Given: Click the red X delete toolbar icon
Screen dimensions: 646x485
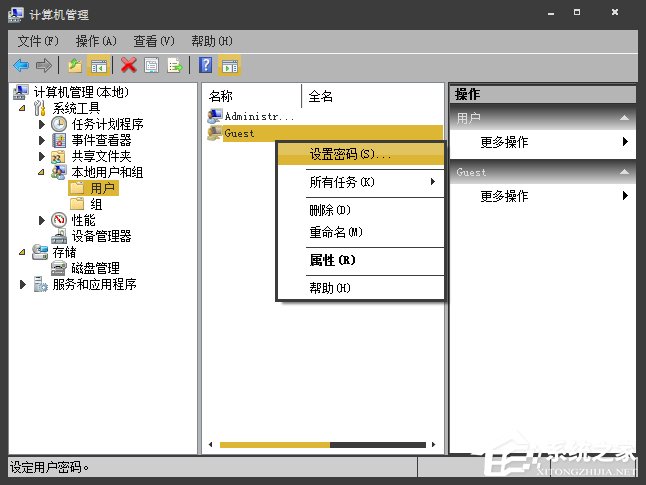Looking at the screenshot, I should coord(128,65).
